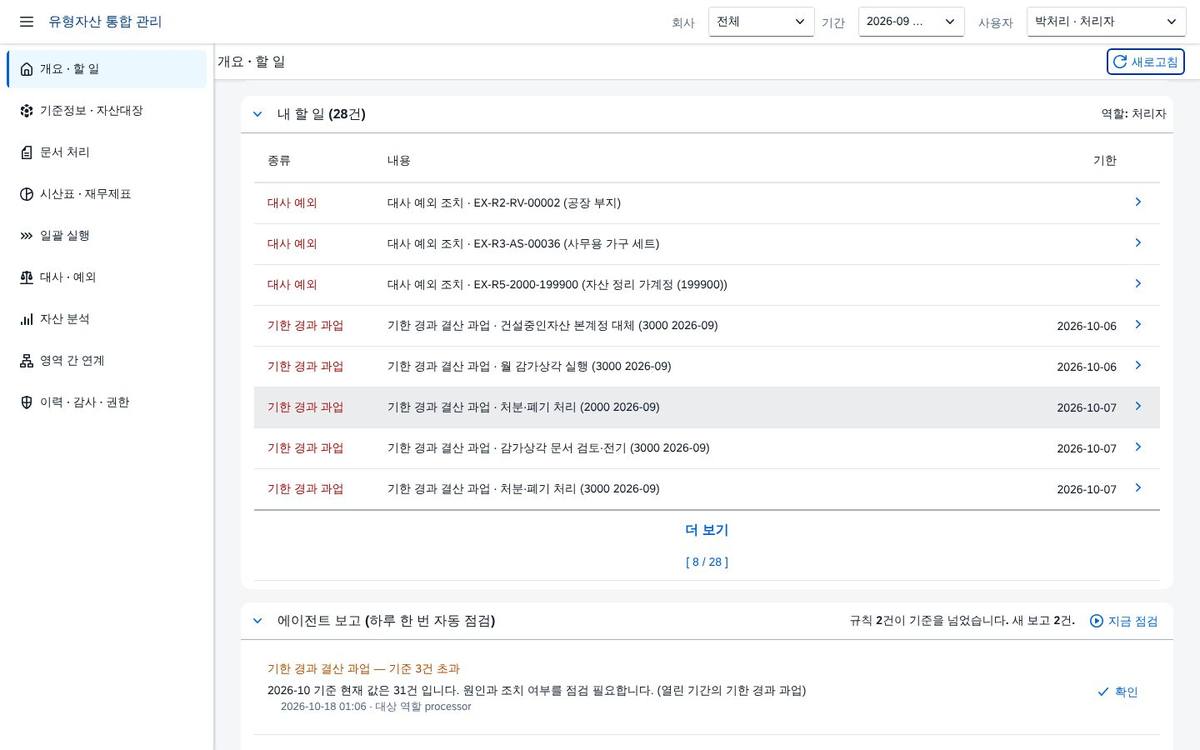This screenshot has width=1200, height=750.
Task: Click the checkmark icon beside 확인
Action: click(1103, 692)
